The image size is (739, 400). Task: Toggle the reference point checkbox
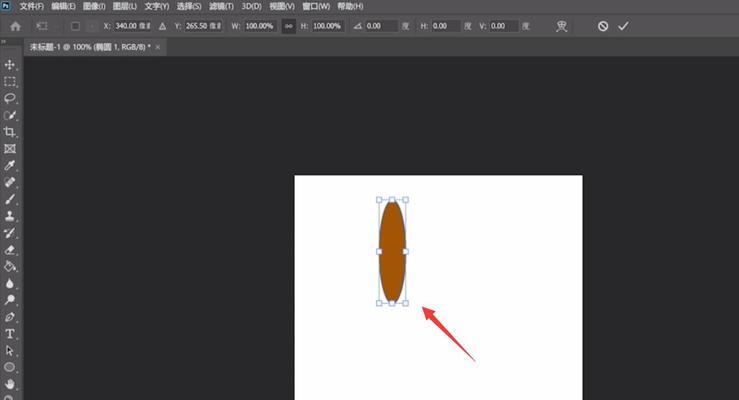point(75,26)
